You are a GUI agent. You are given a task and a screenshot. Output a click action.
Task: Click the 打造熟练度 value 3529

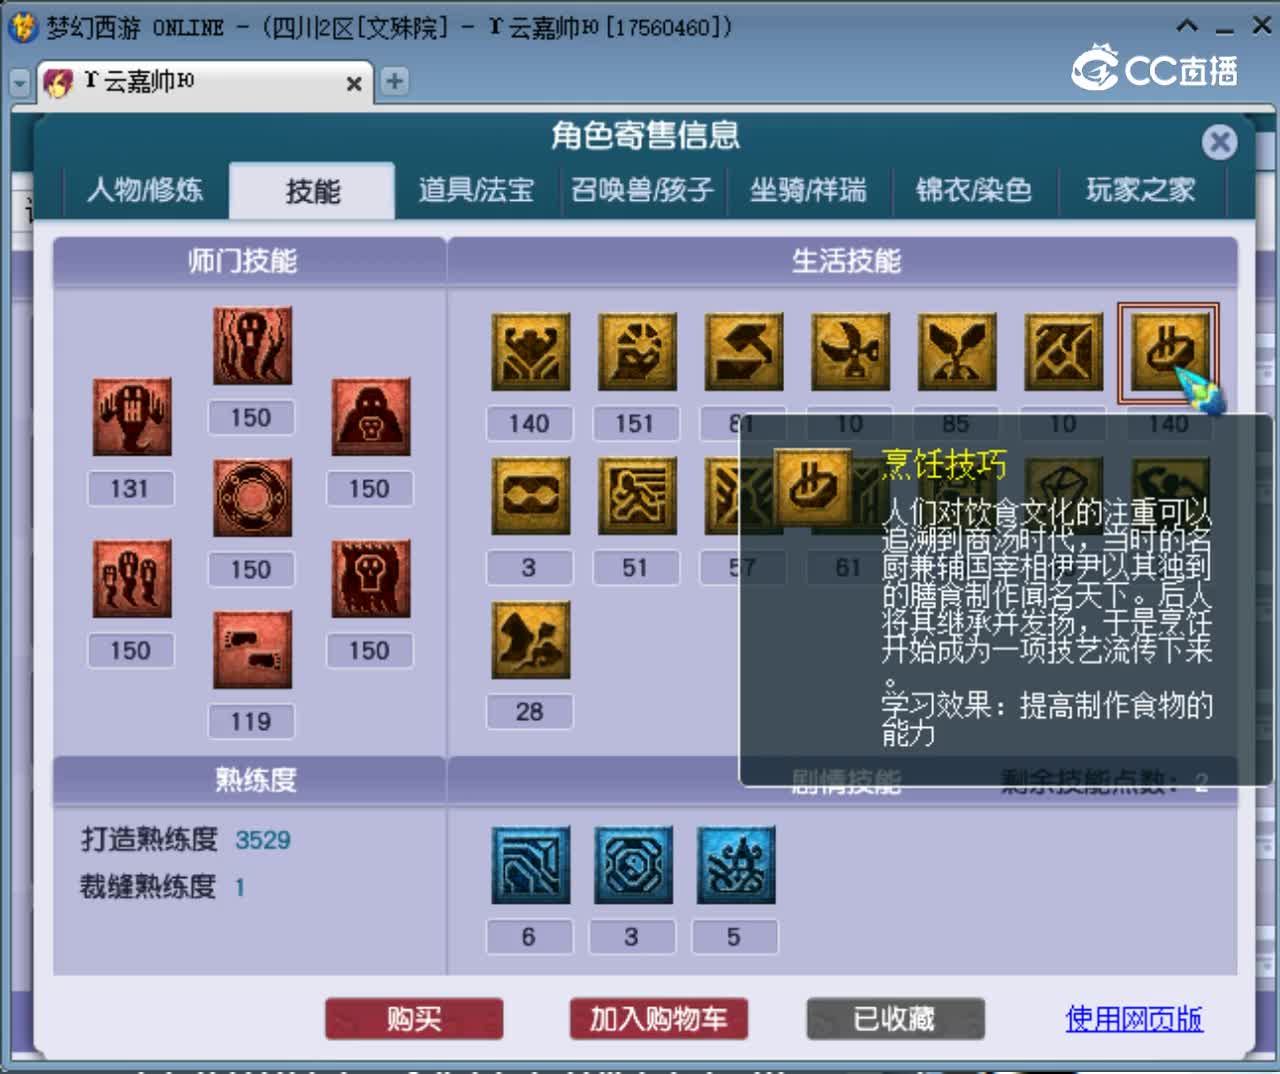coord(263,840)
